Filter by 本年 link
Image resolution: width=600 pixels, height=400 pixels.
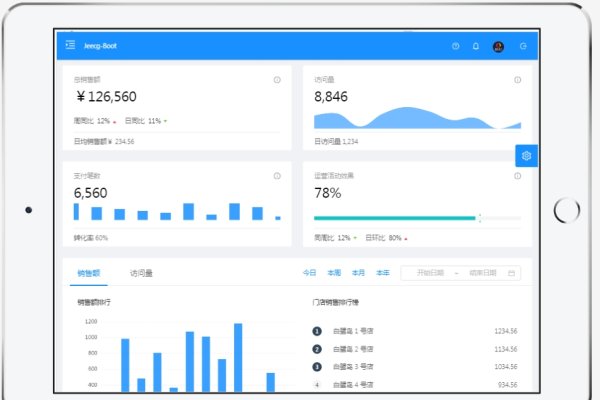[x=382, y=273]
